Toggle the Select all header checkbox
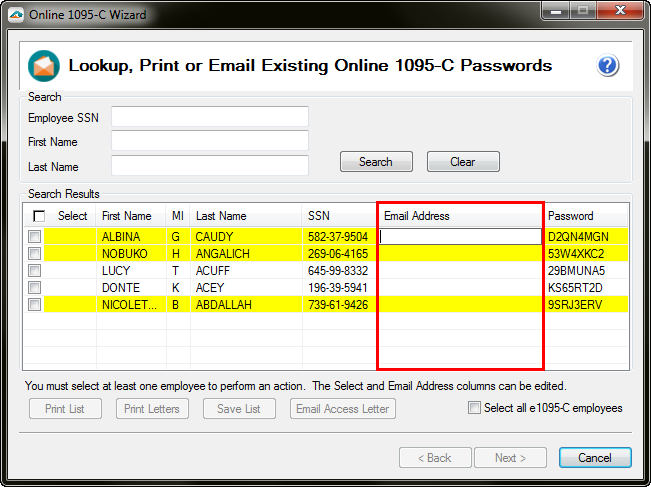The width and height of the screenshot is (651, 487). pos(39,216)
